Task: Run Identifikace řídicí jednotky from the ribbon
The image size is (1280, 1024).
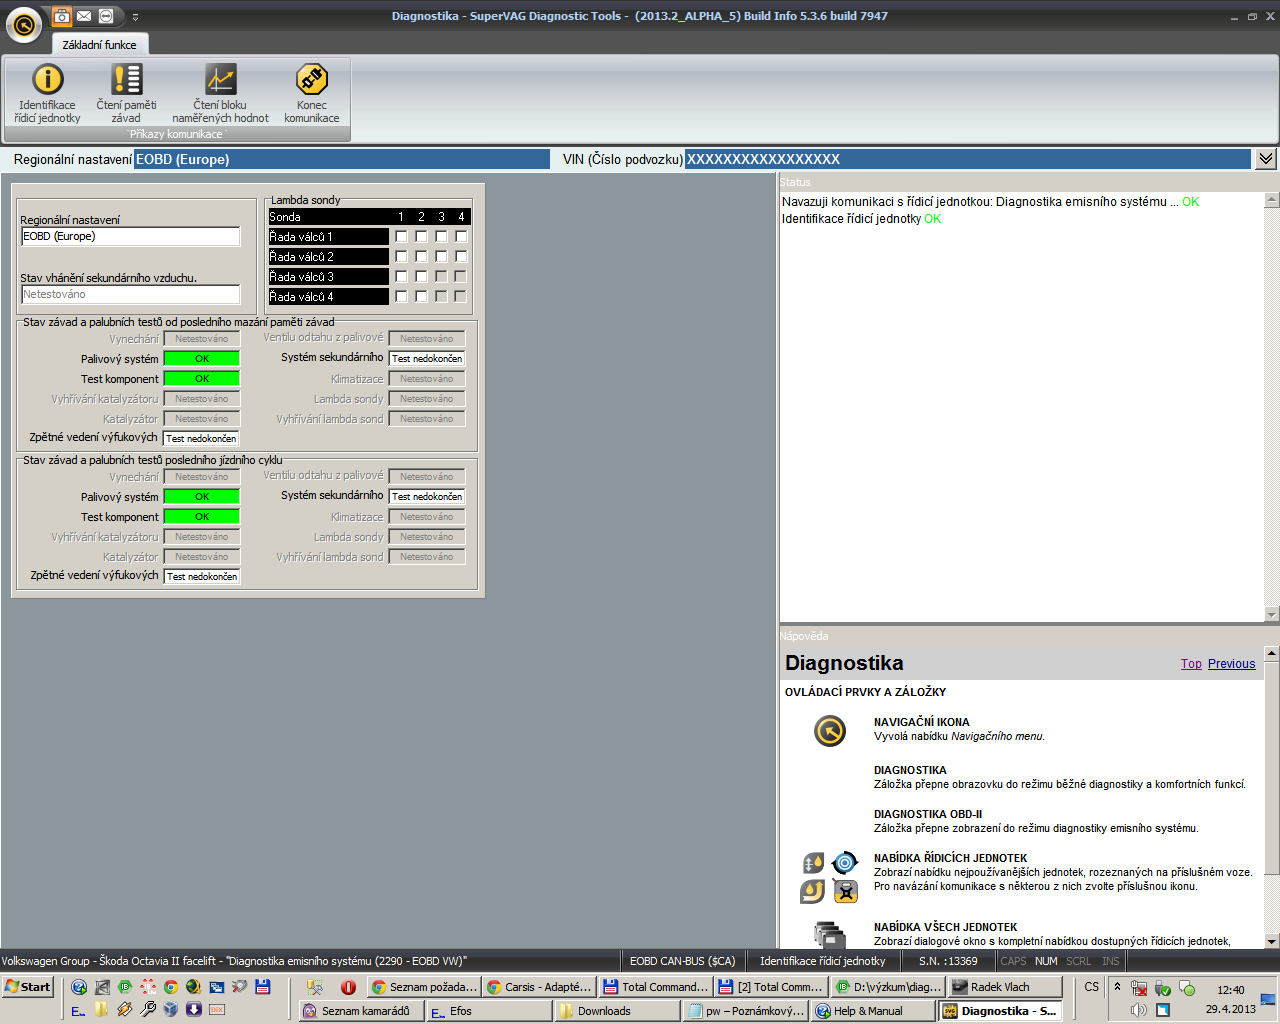Action: click(x=47, y=94)
